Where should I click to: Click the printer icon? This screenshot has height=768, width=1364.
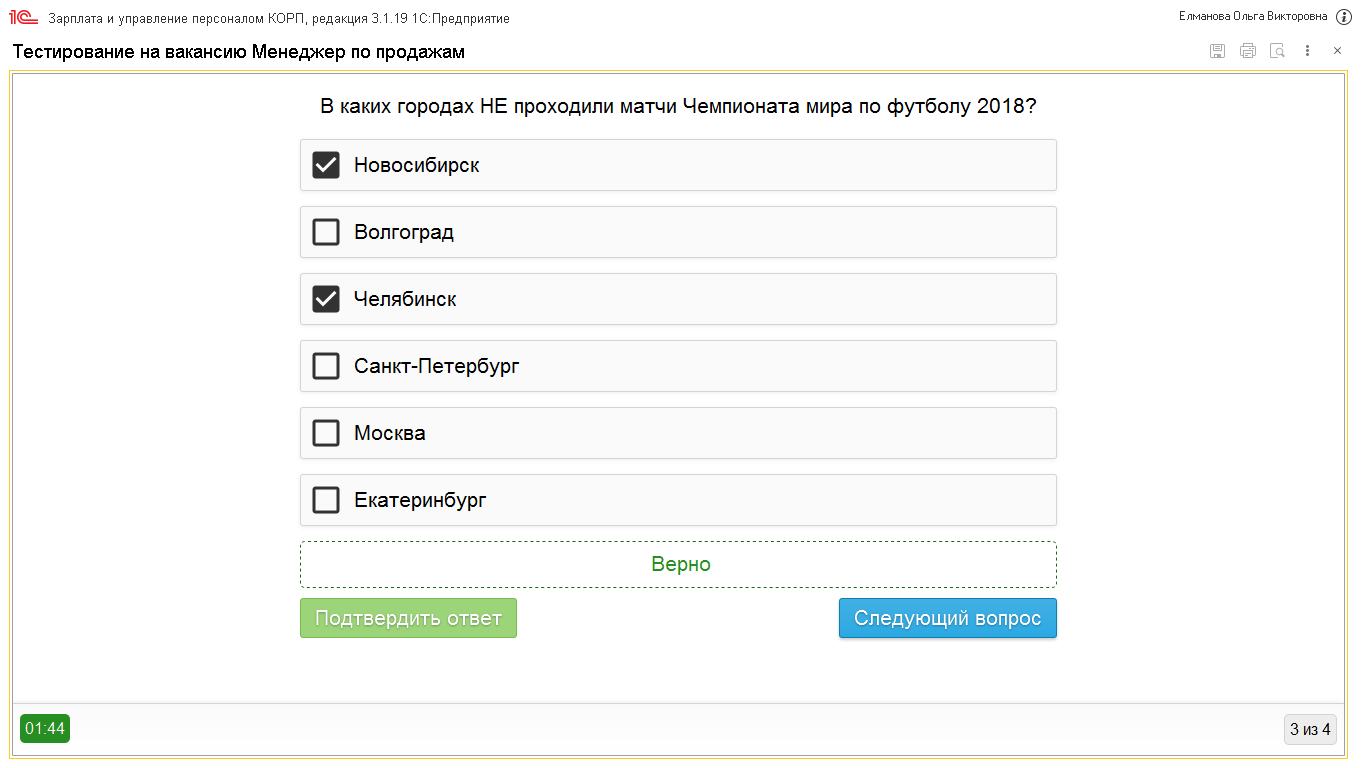pos(1247,51)
